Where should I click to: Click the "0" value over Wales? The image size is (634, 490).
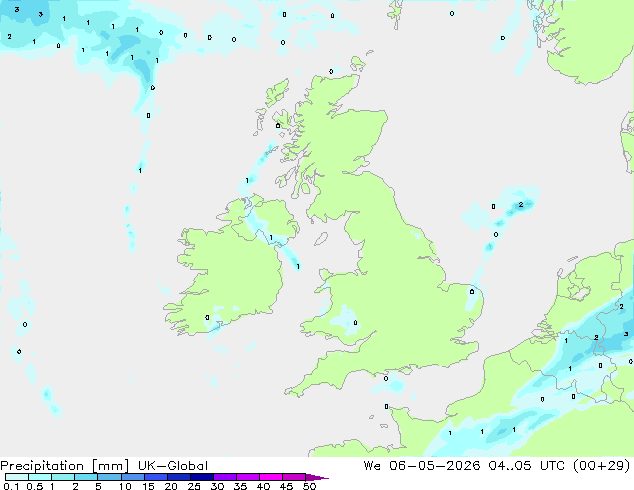pos(355,323)
